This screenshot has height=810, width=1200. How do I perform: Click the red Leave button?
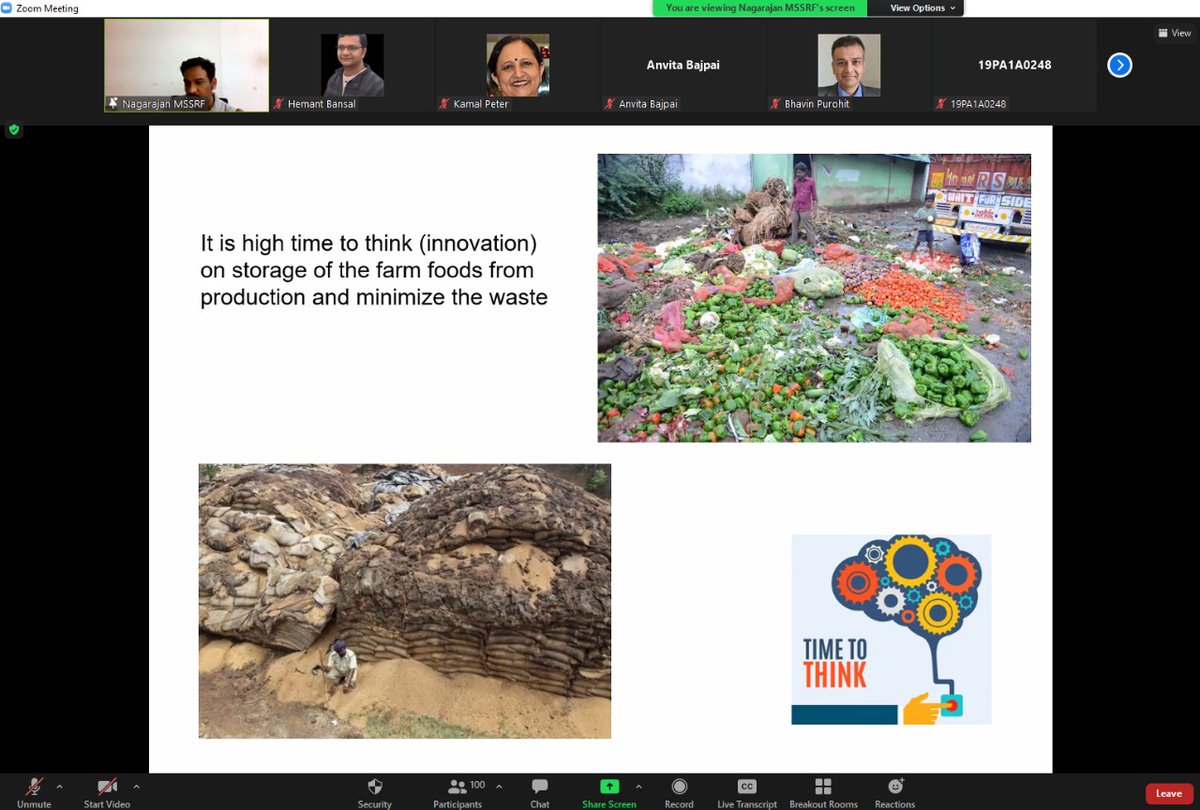pyautogui.click(x=1169, y=793)
